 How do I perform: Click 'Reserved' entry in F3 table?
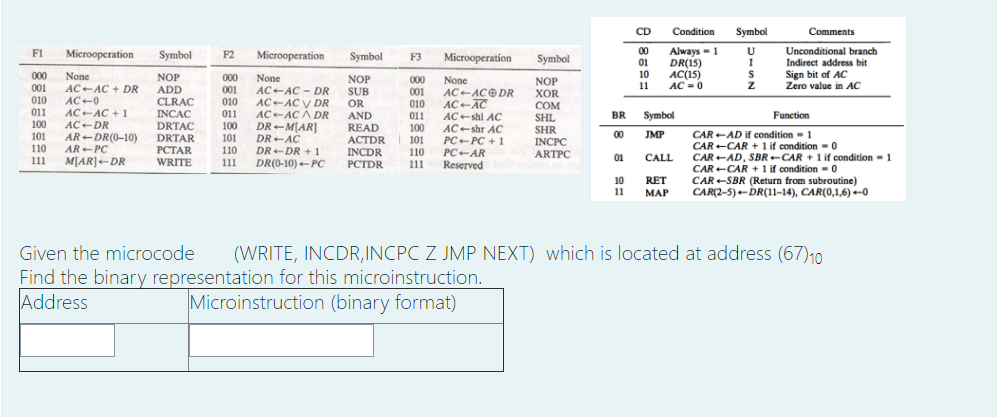463,165
